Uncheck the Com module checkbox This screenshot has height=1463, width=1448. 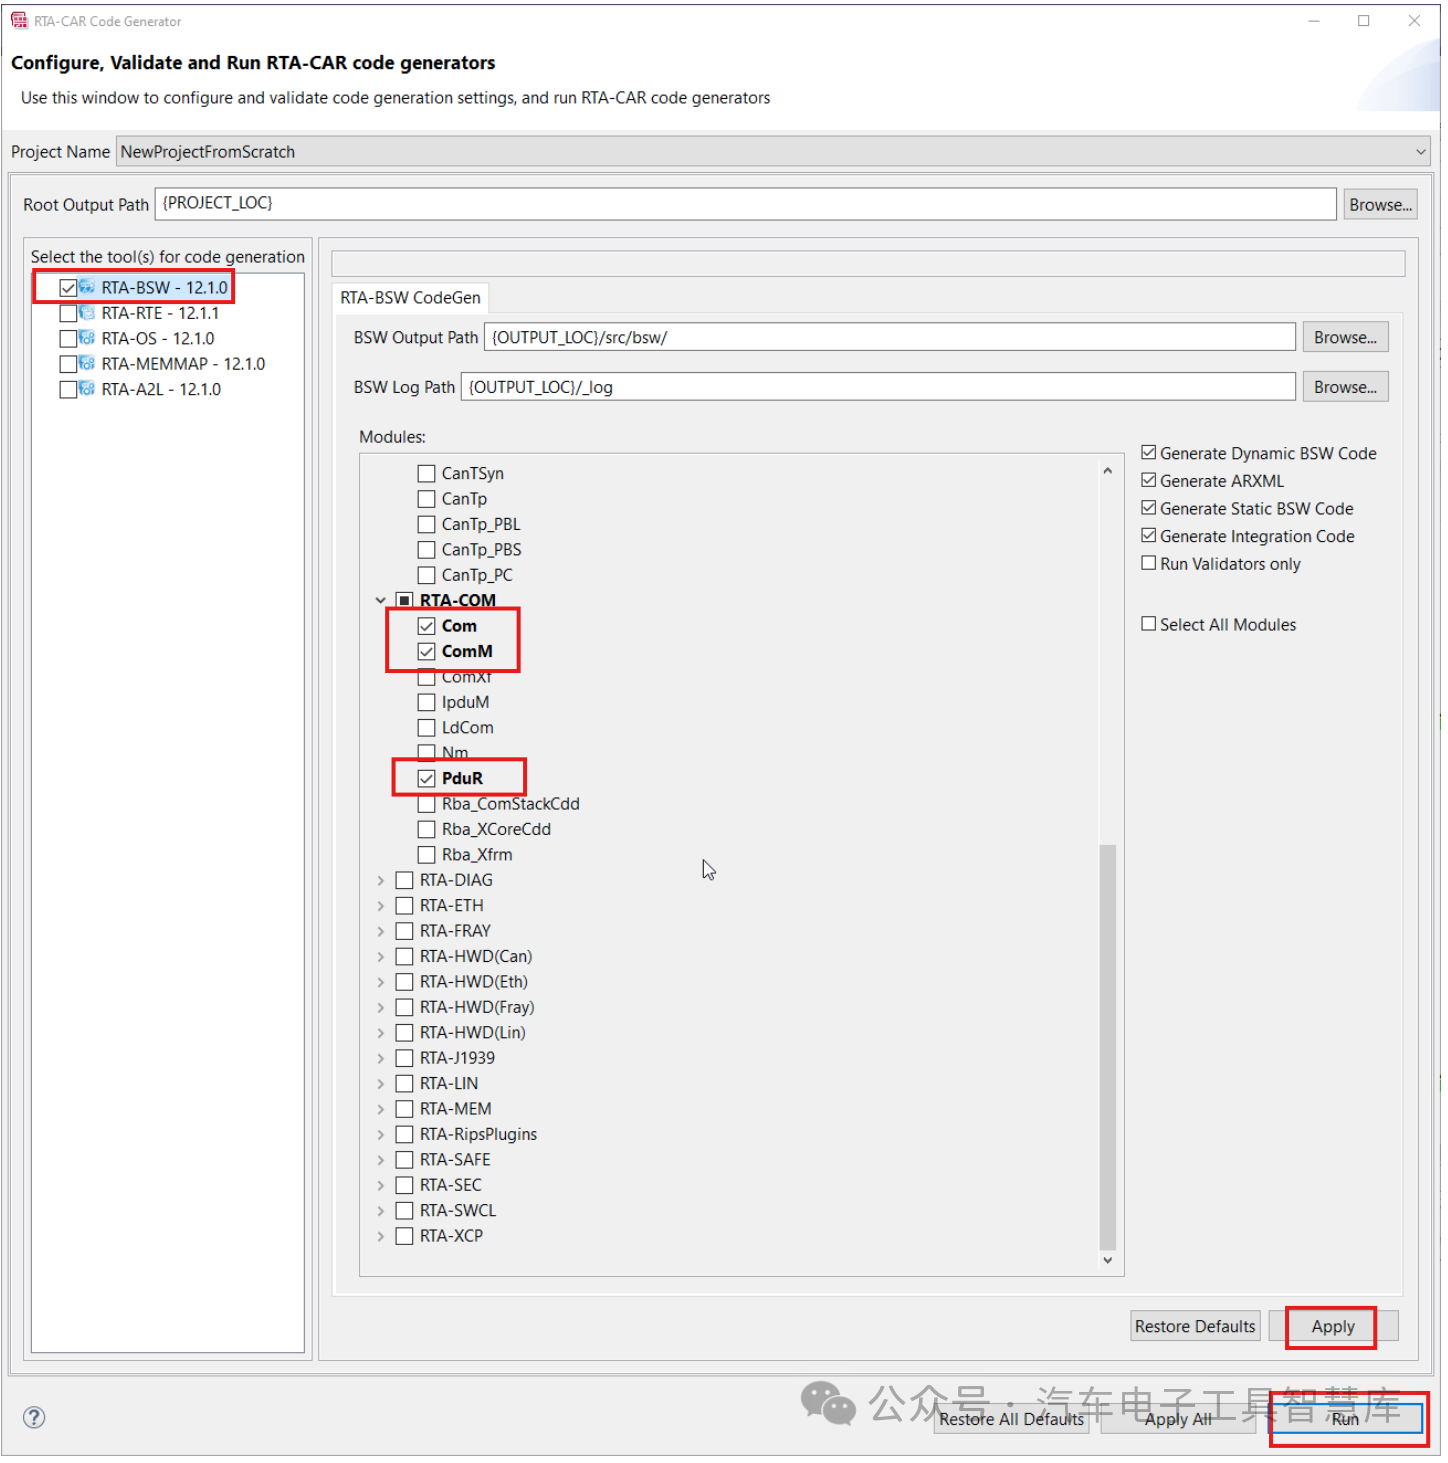click(x=427, y=627)
